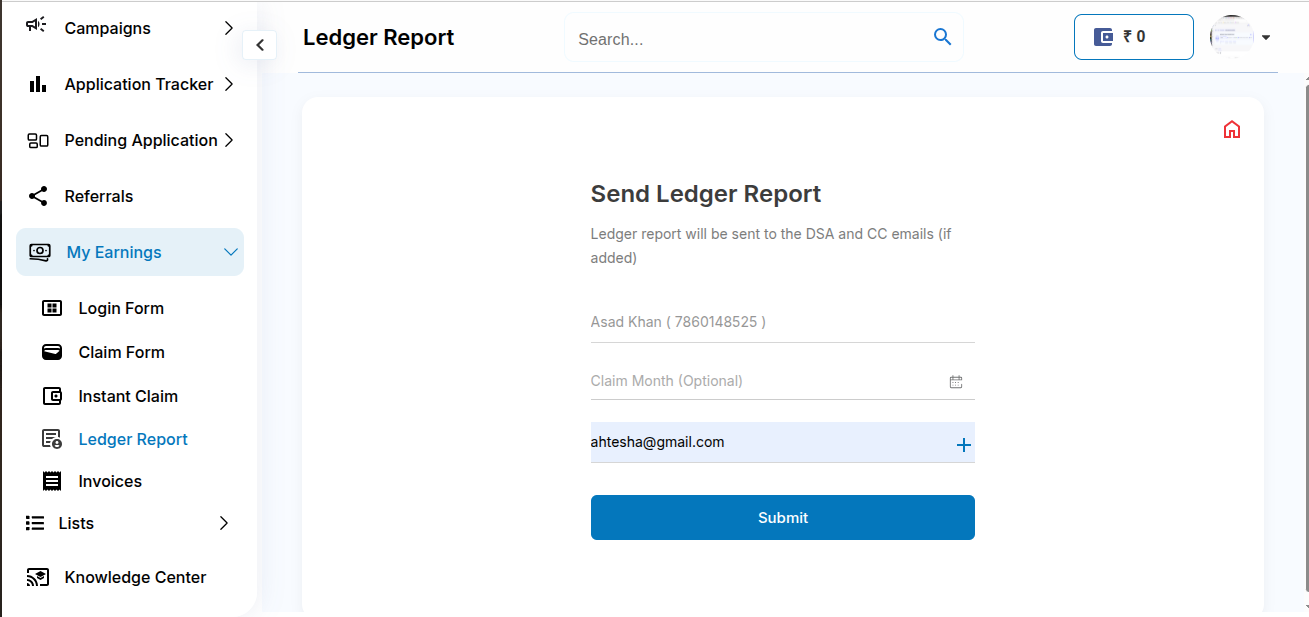Click the Campaigns megaphone icon
This screenshot has width=1309, height=617.
37,26
